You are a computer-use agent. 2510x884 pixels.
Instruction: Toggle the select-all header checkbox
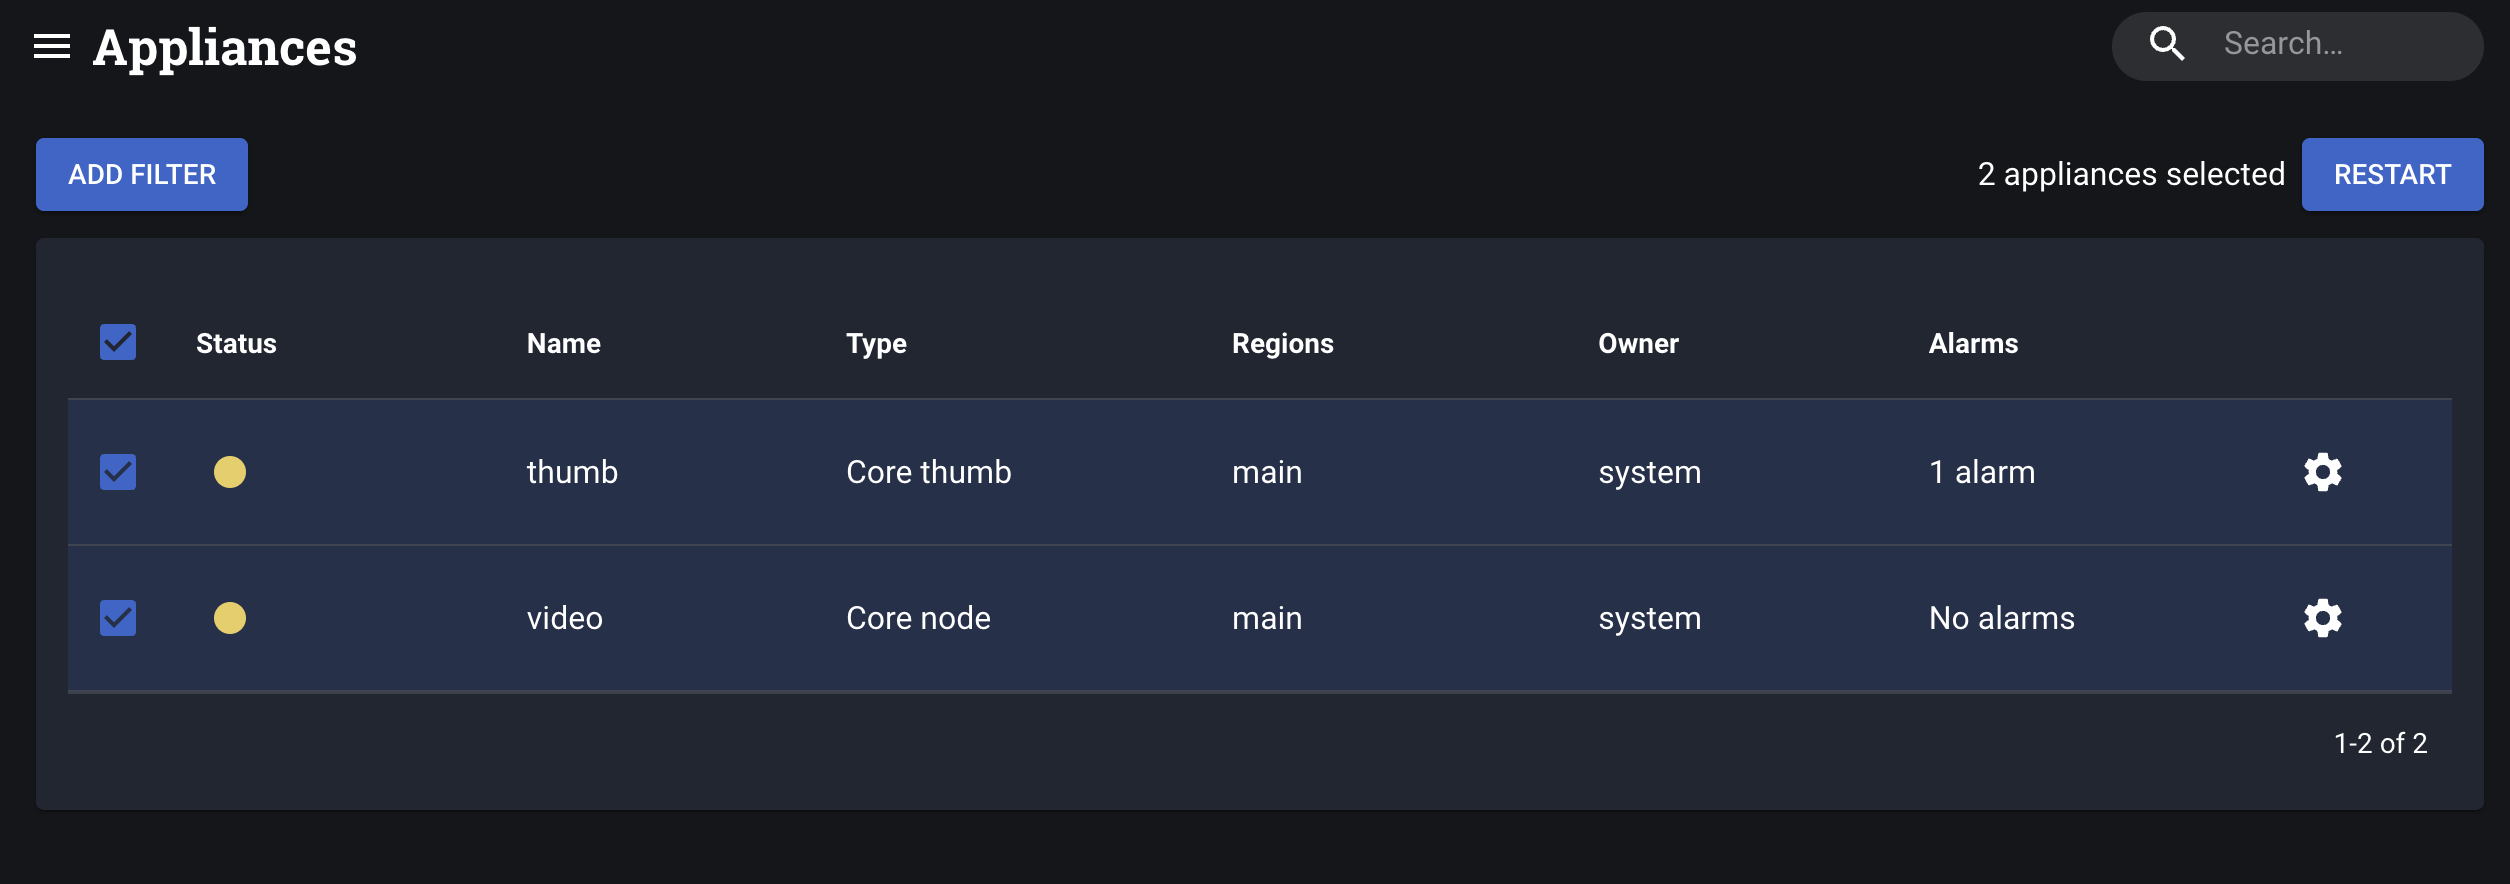coord(118,342)
